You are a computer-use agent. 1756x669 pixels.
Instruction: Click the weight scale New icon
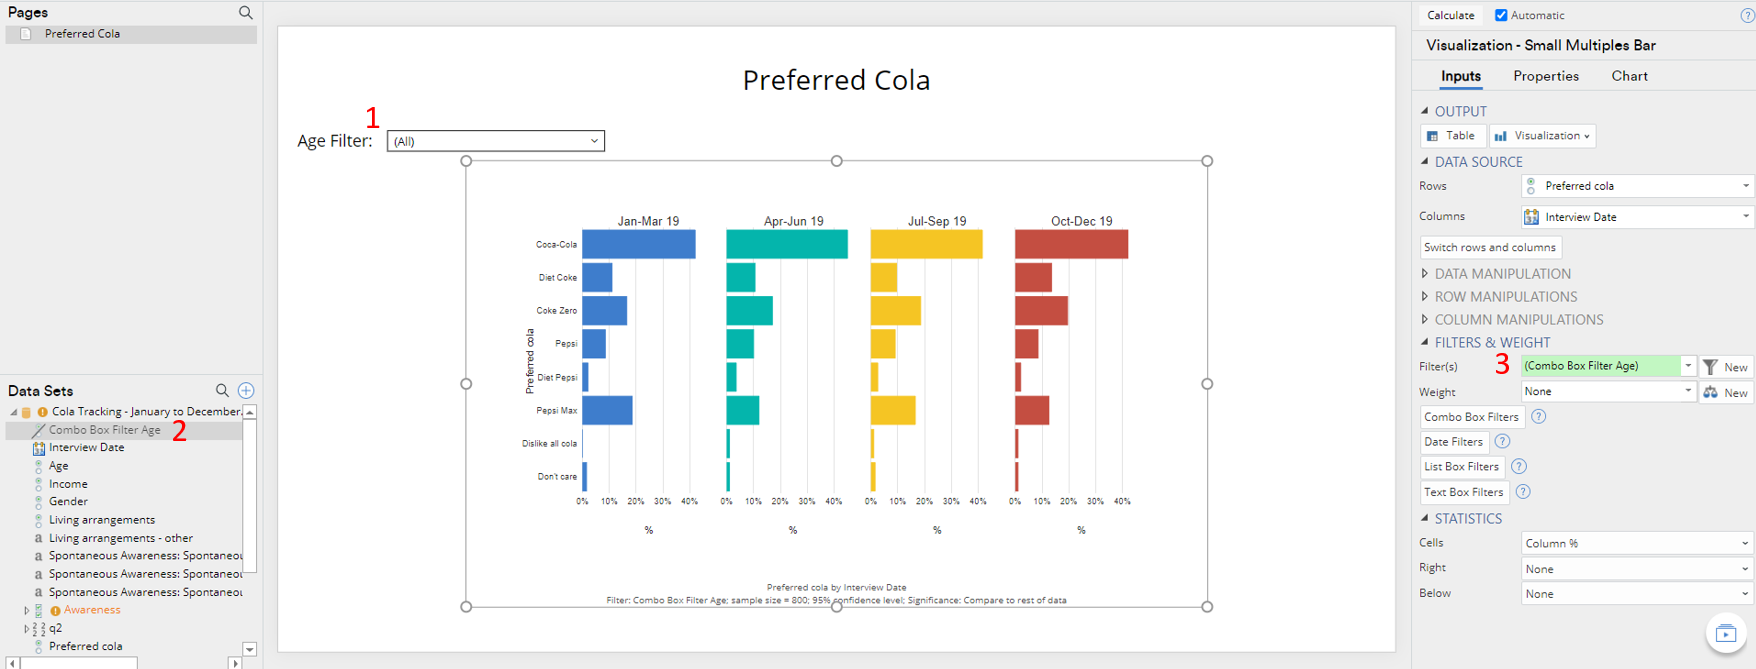coord(1711,392)
